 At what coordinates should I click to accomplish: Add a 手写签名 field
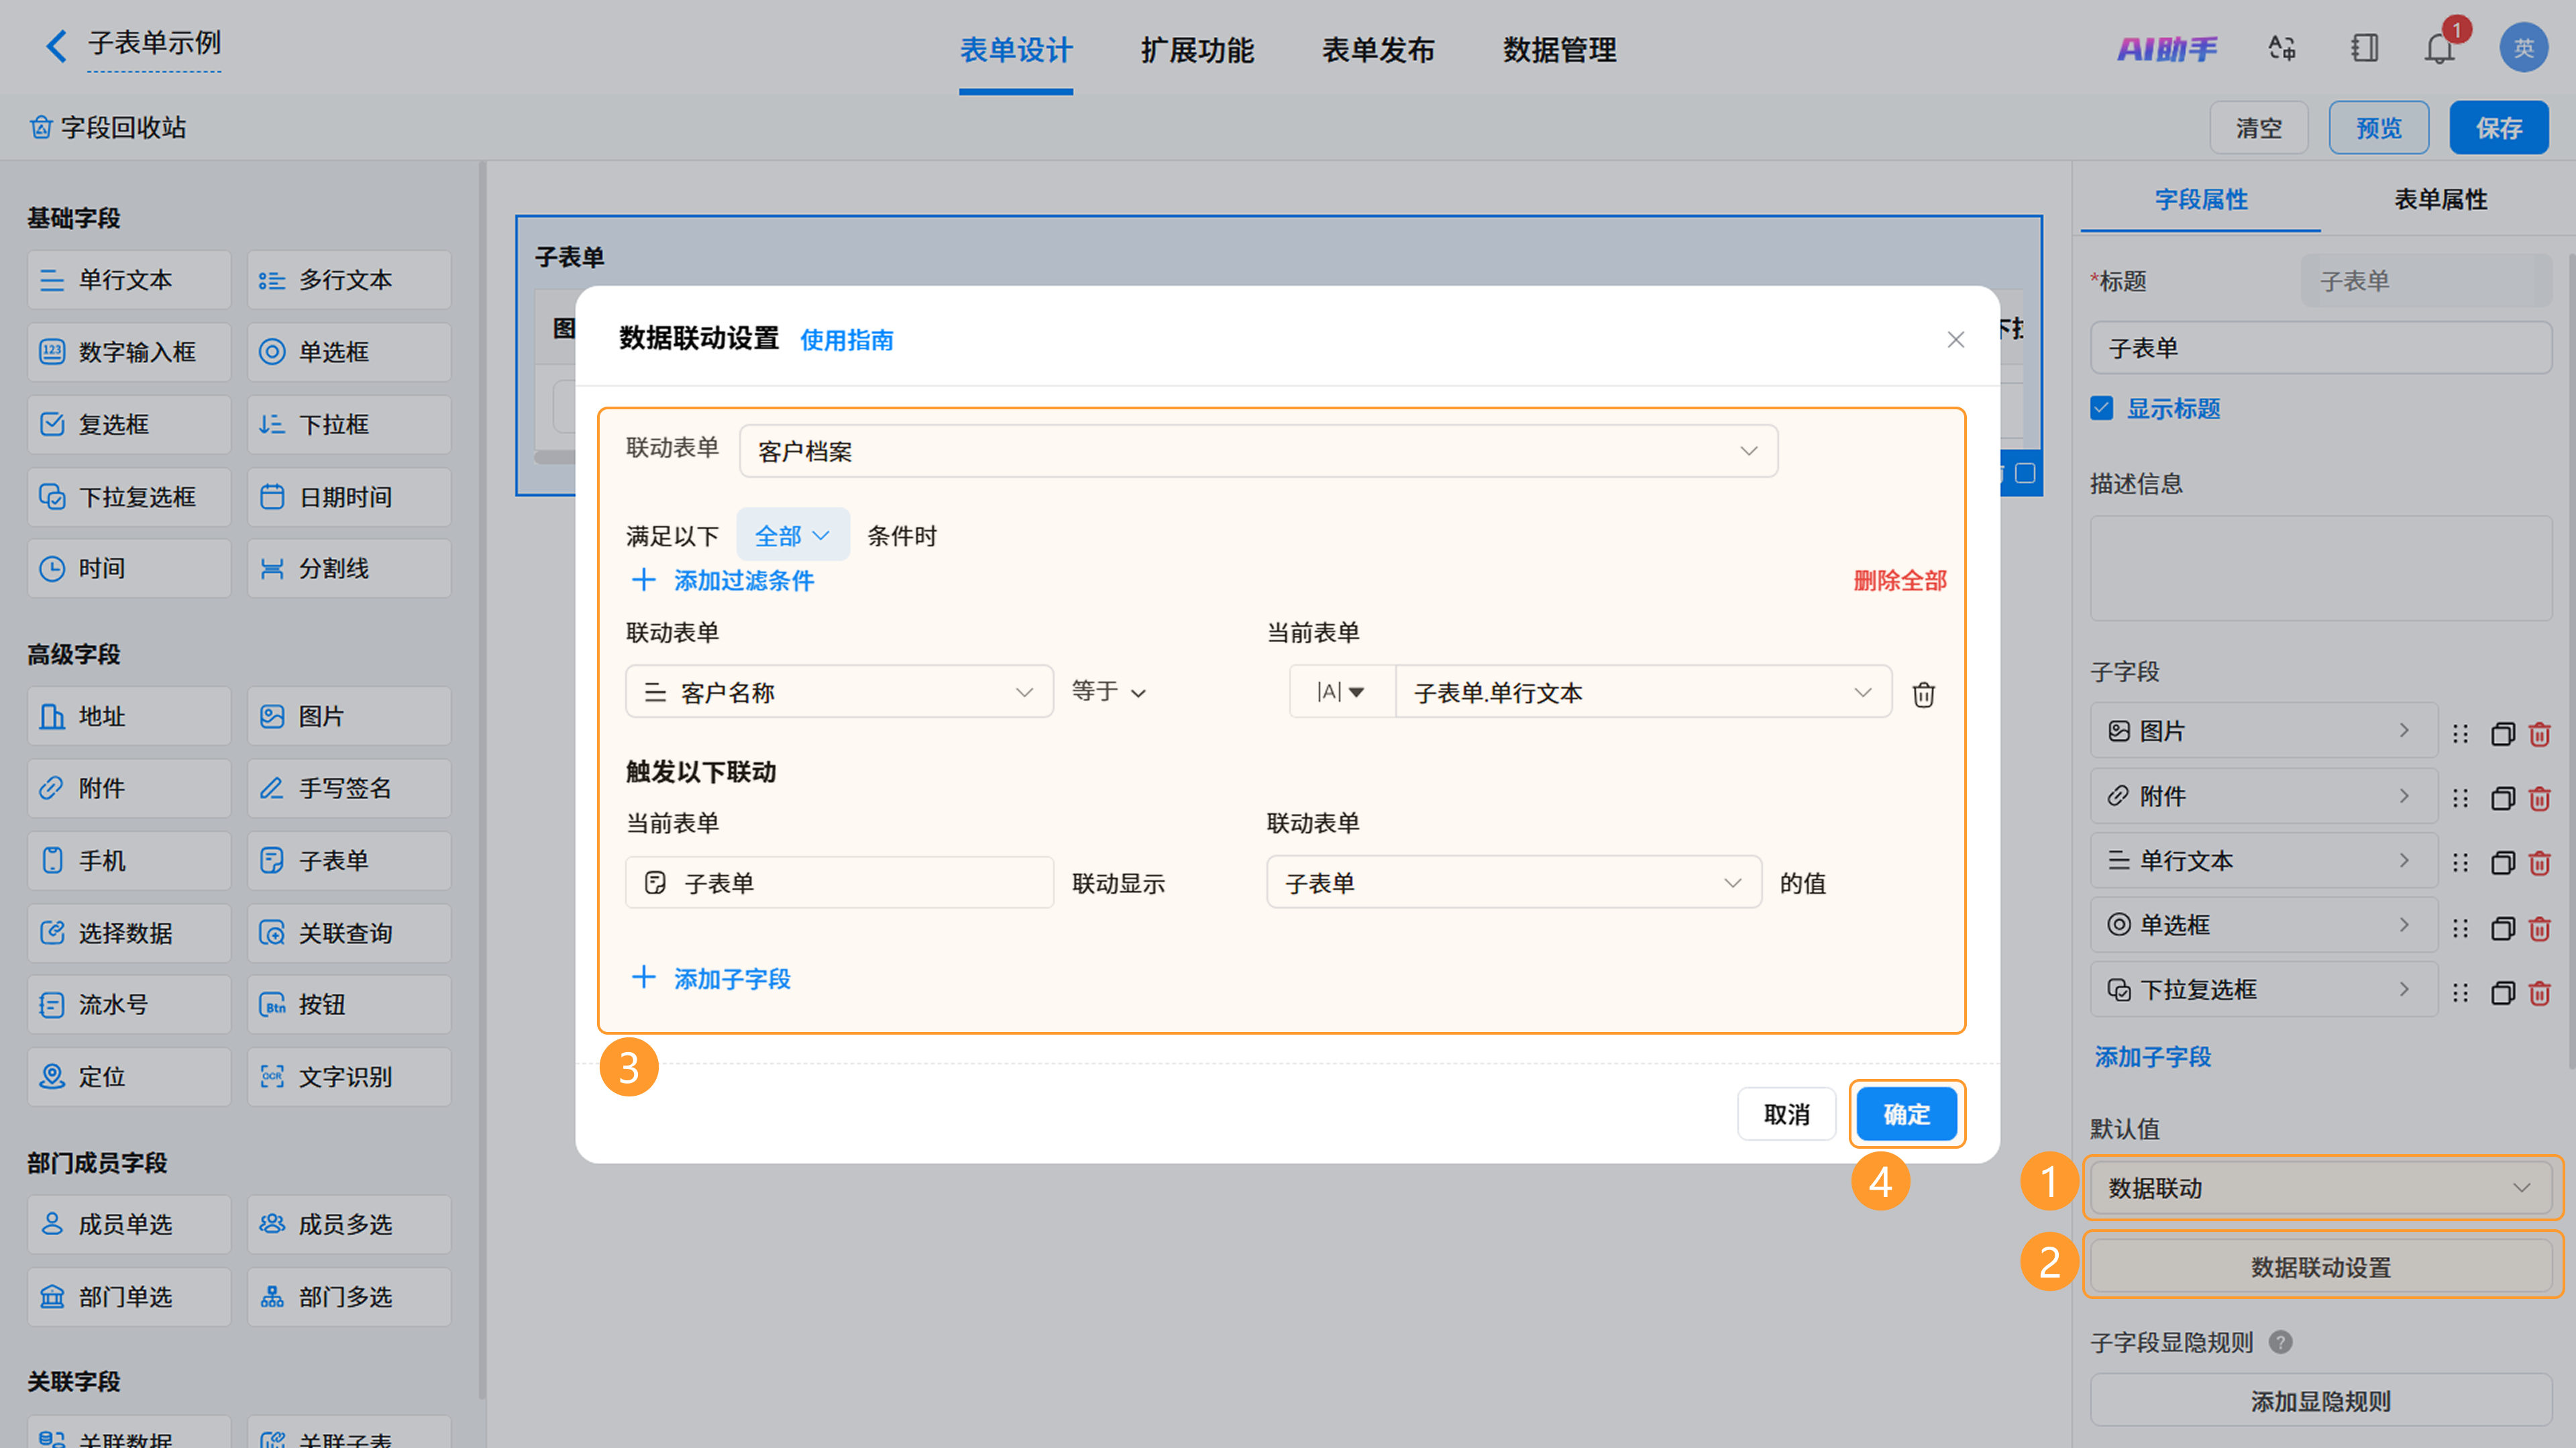[x=349, y=788]
